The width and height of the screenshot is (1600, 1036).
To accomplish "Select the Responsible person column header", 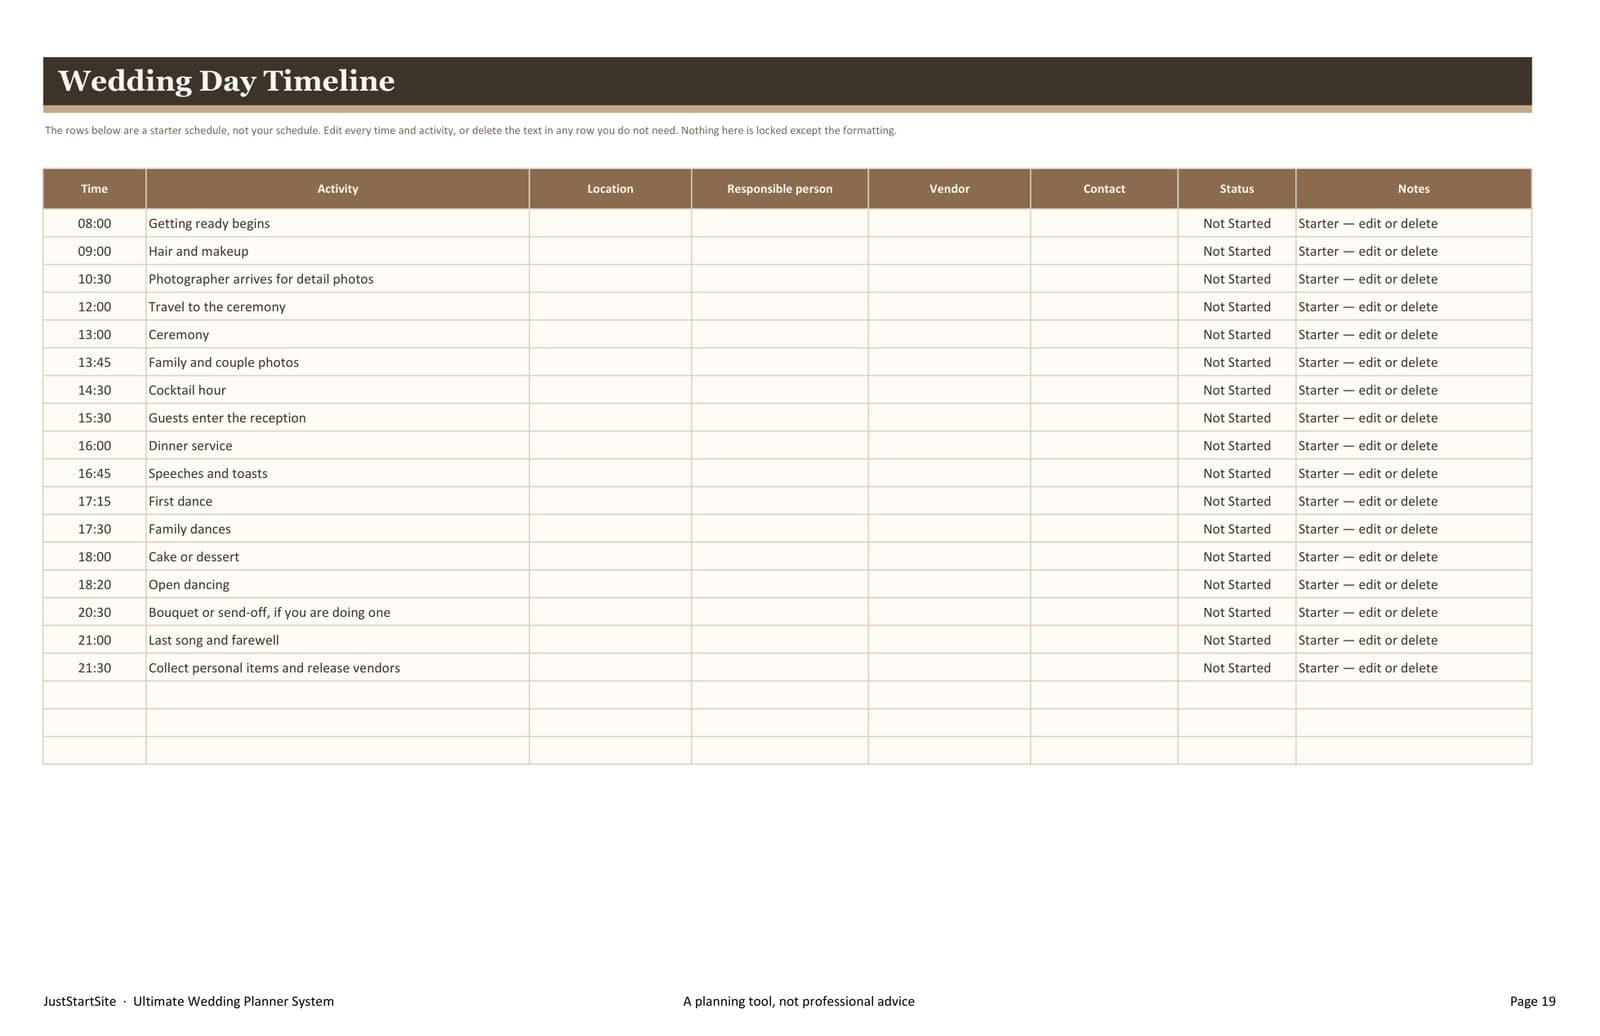I will click(779, 189).
